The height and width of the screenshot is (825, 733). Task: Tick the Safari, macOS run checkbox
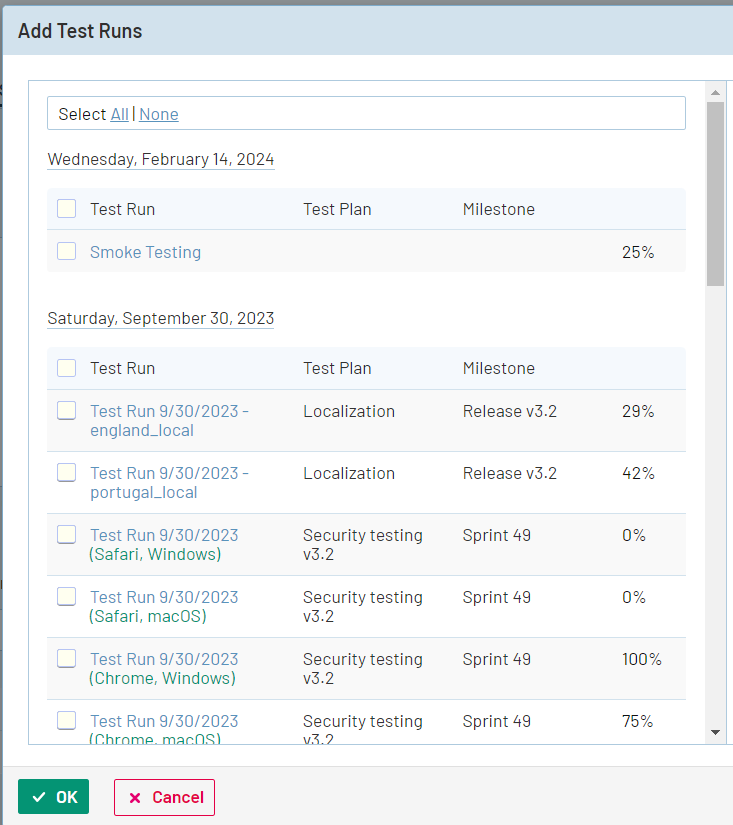pos(66,597)
